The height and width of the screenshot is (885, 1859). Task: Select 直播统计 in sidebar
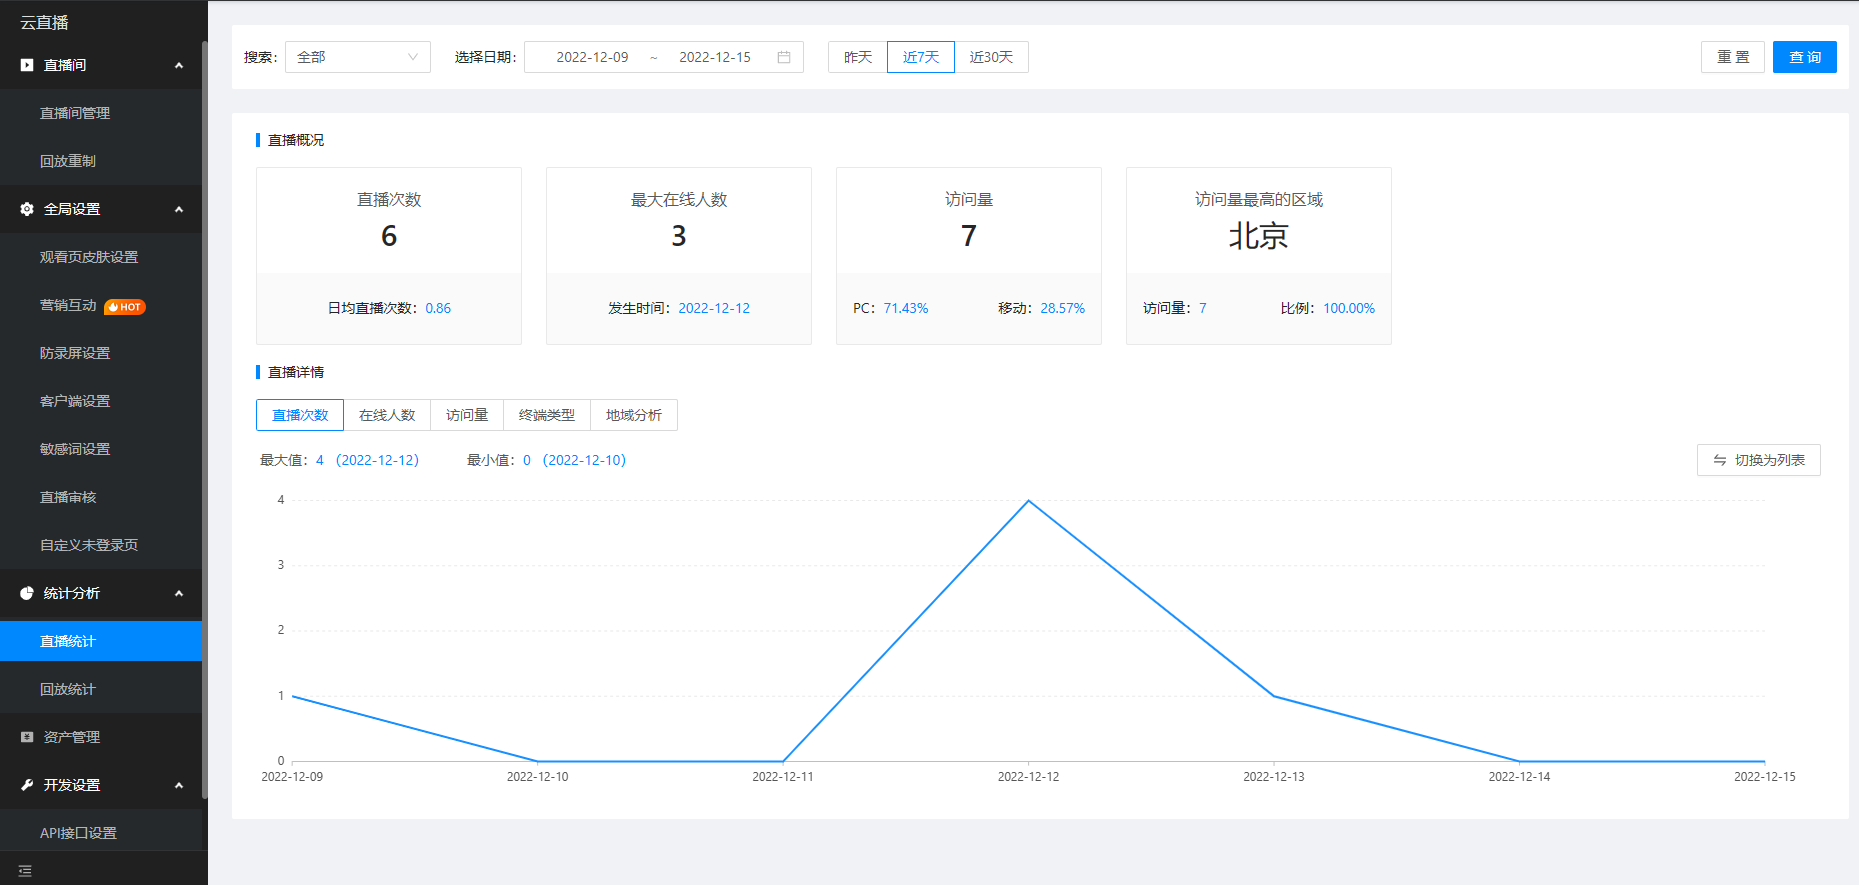click(101, 641)
